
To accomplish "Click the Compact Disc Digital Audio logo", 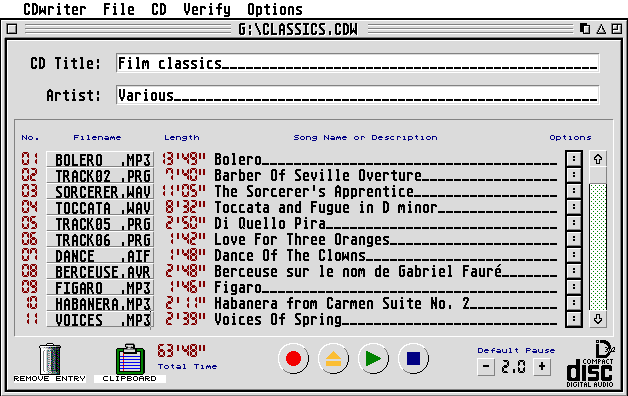I will [590, 364].
